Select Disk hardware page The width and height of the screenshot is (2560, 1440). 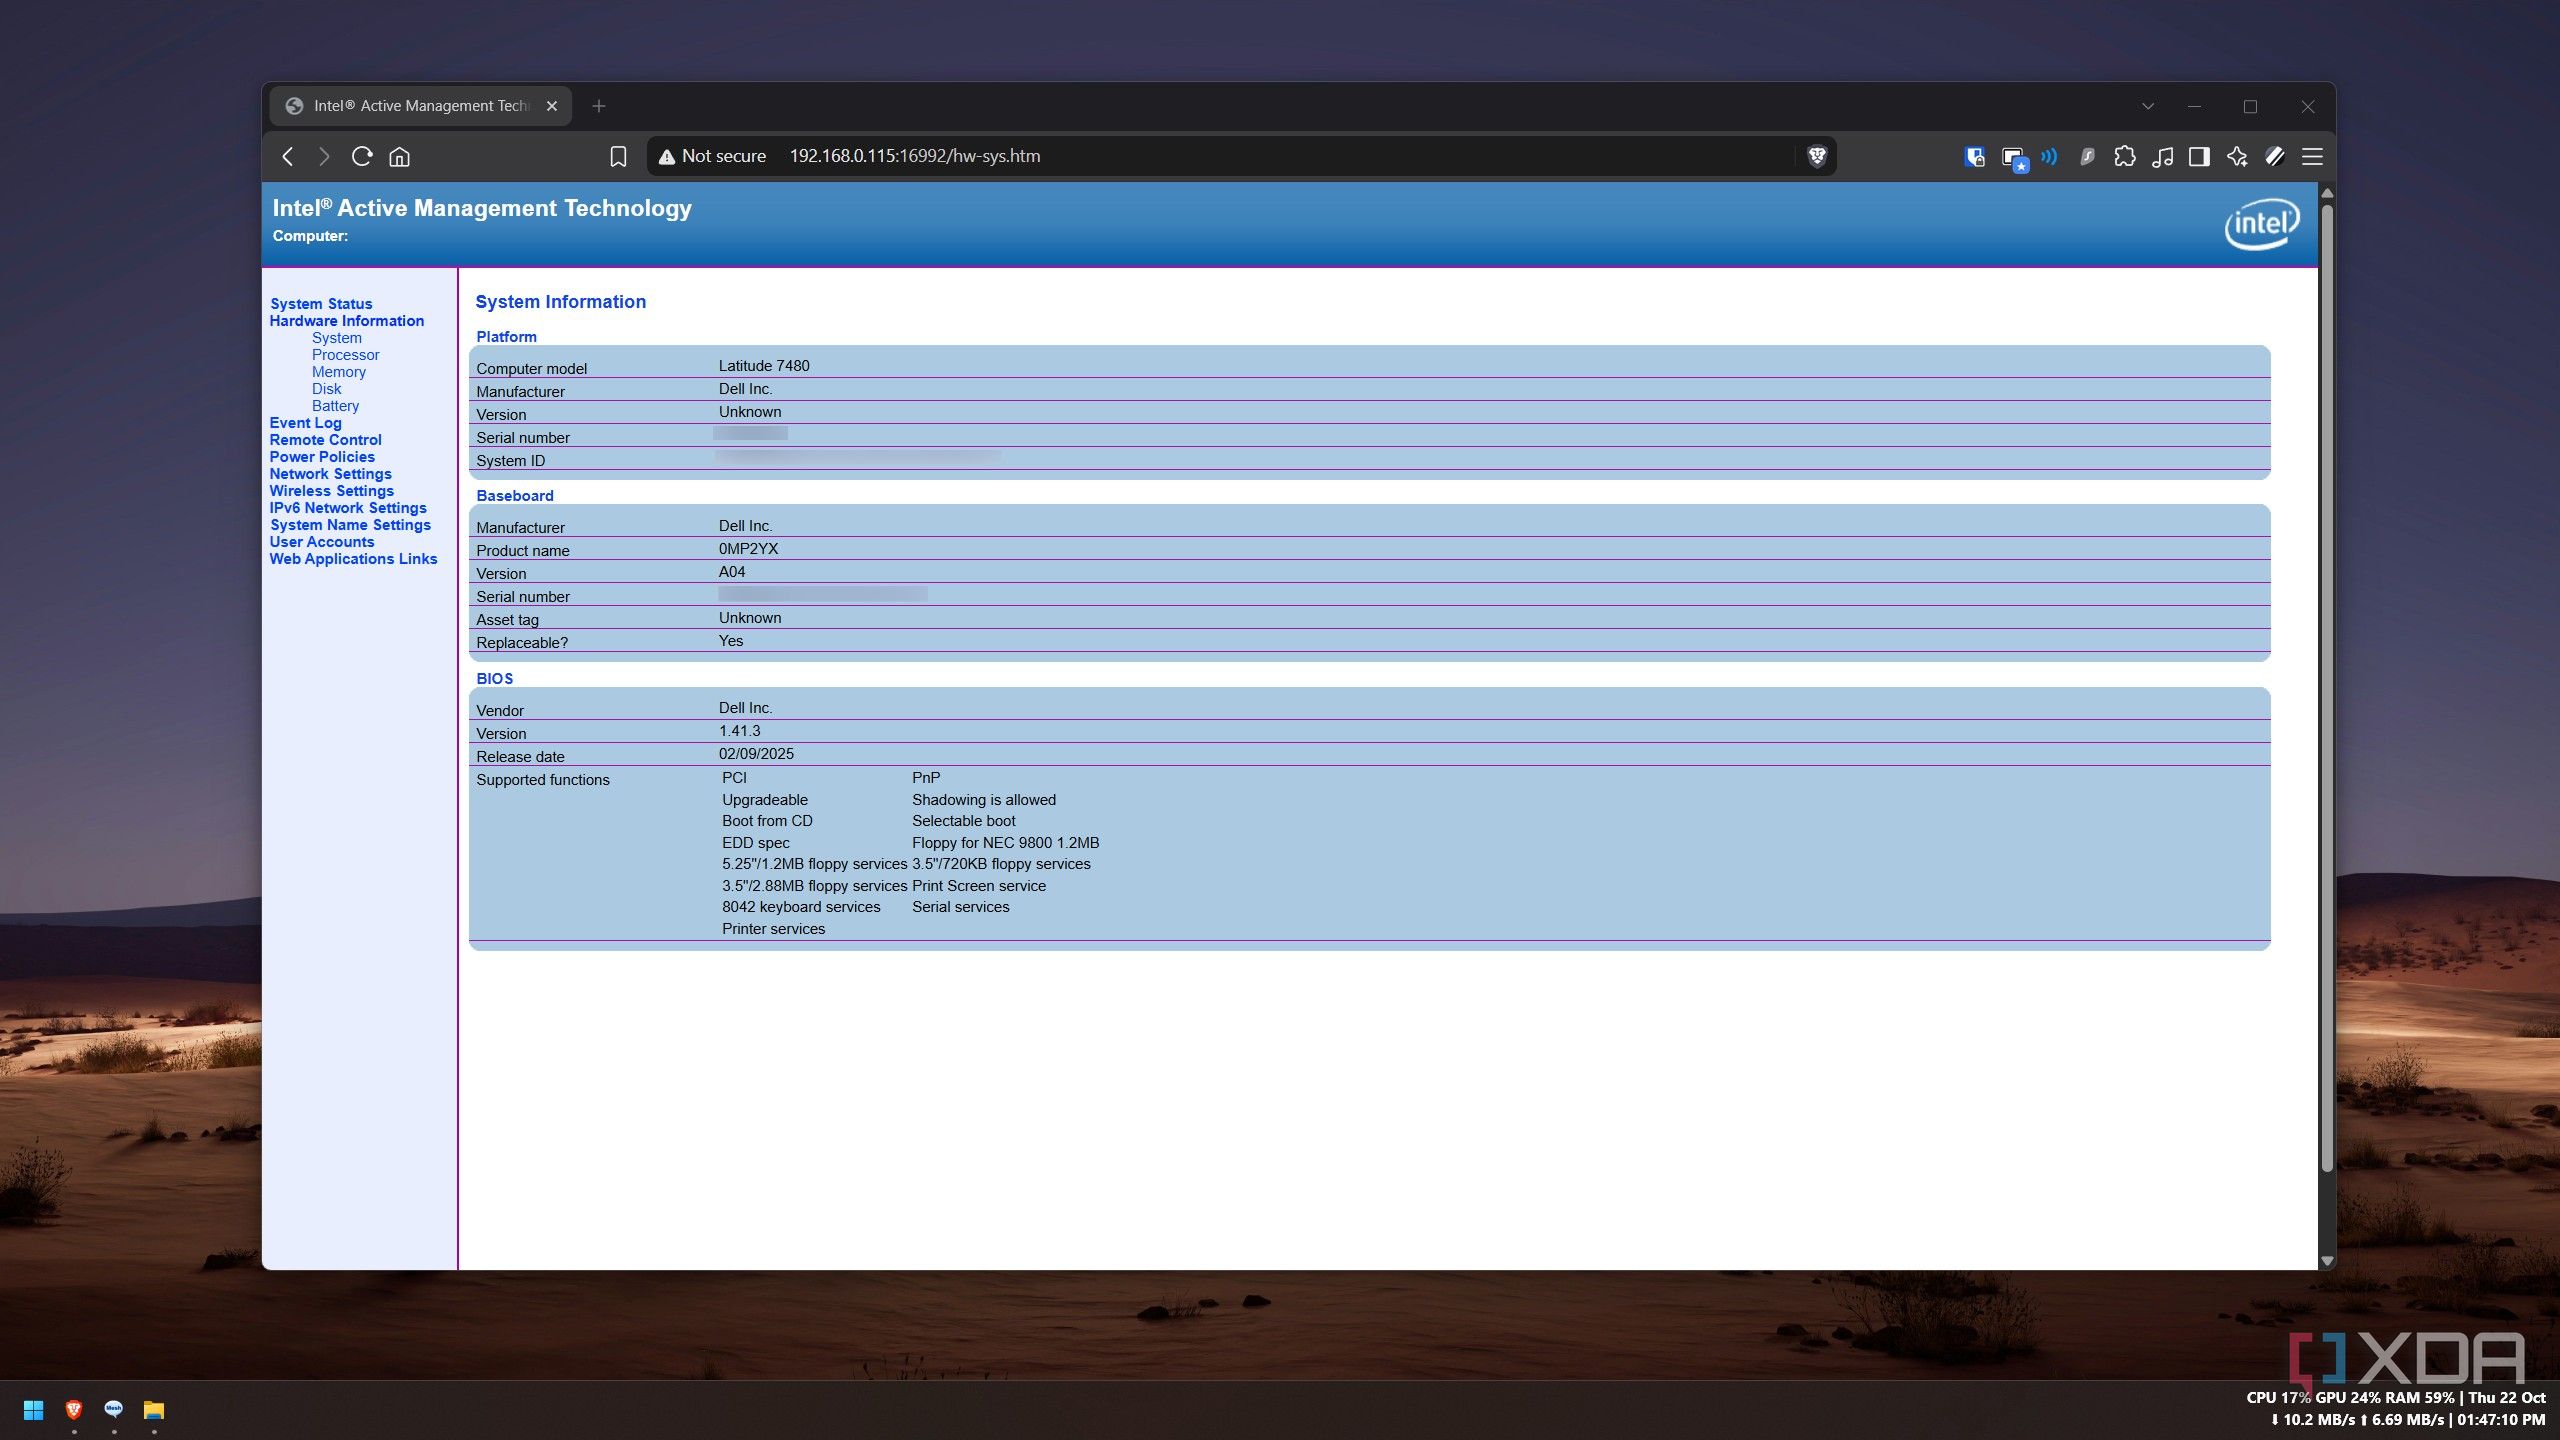point(326,389)
